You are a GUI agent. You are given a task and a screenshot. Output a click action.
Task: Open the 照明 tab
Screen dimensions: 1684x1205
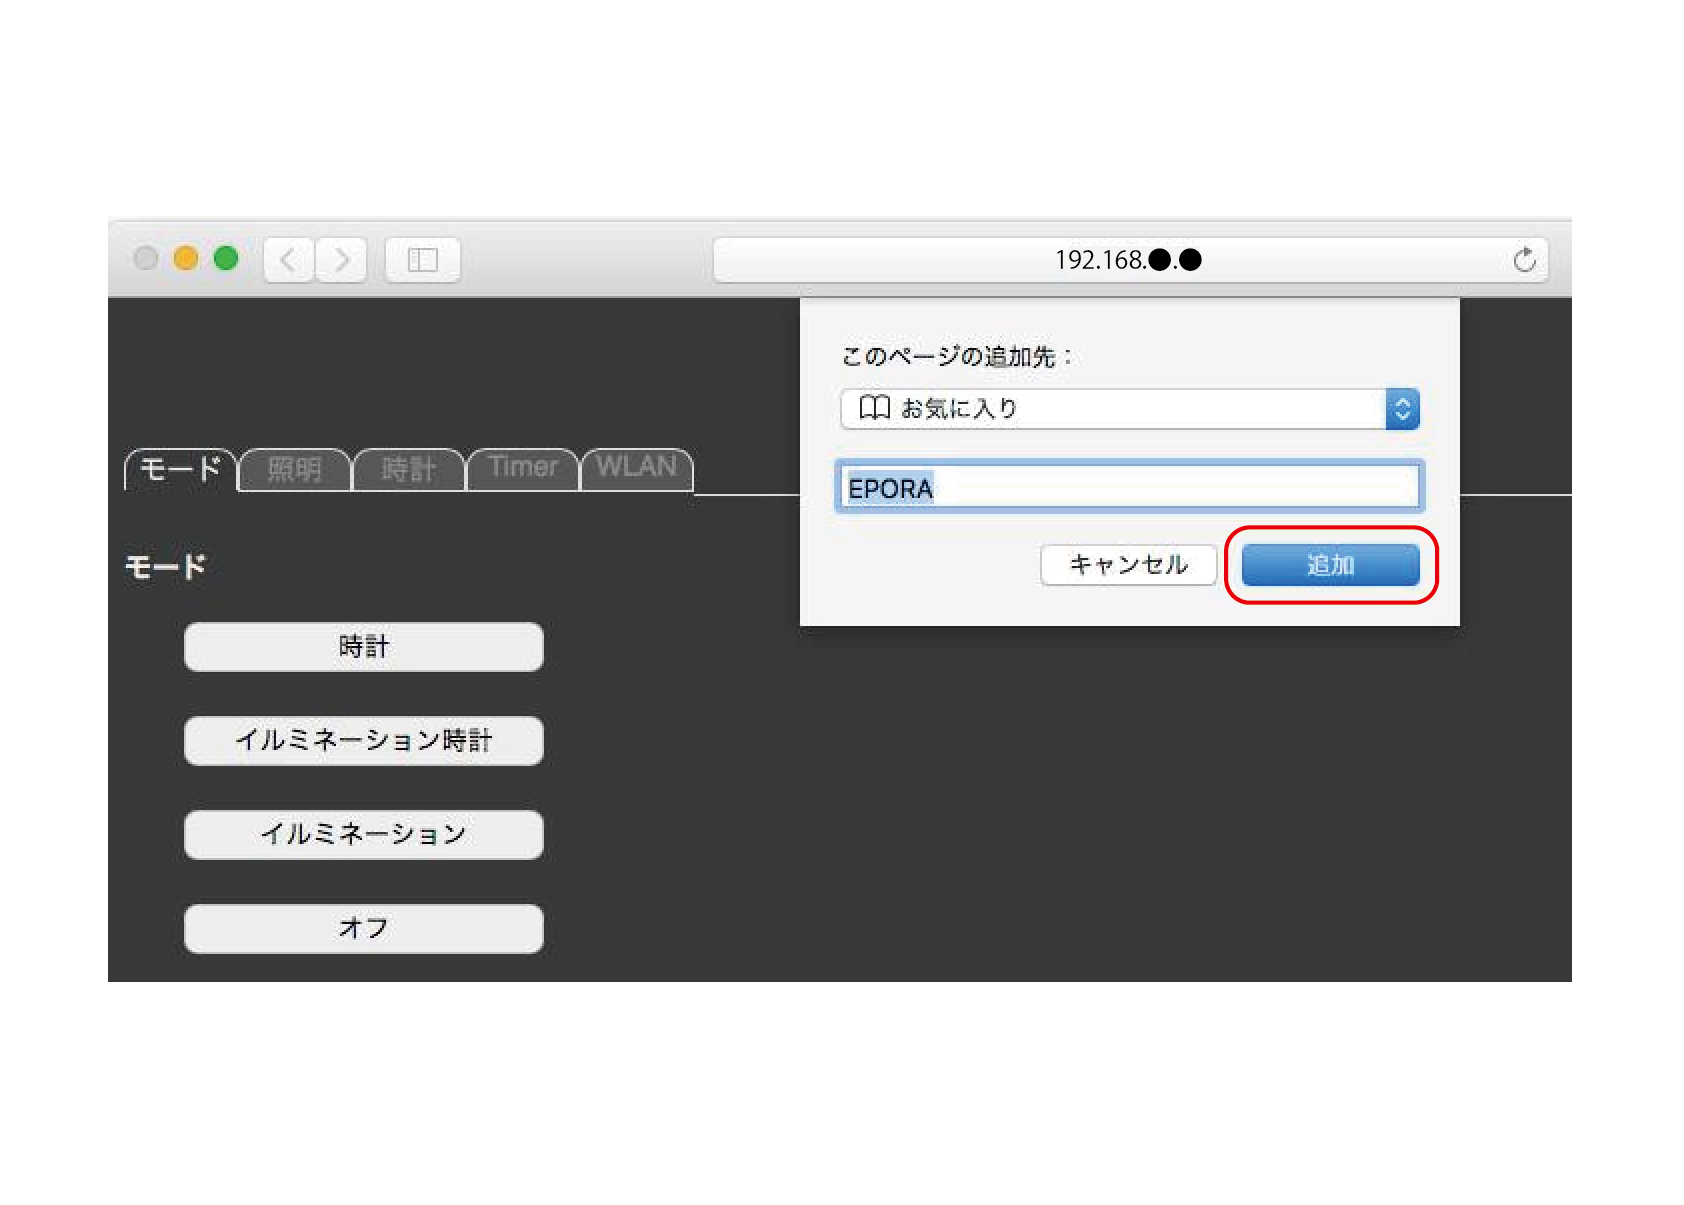click(295, 469)
